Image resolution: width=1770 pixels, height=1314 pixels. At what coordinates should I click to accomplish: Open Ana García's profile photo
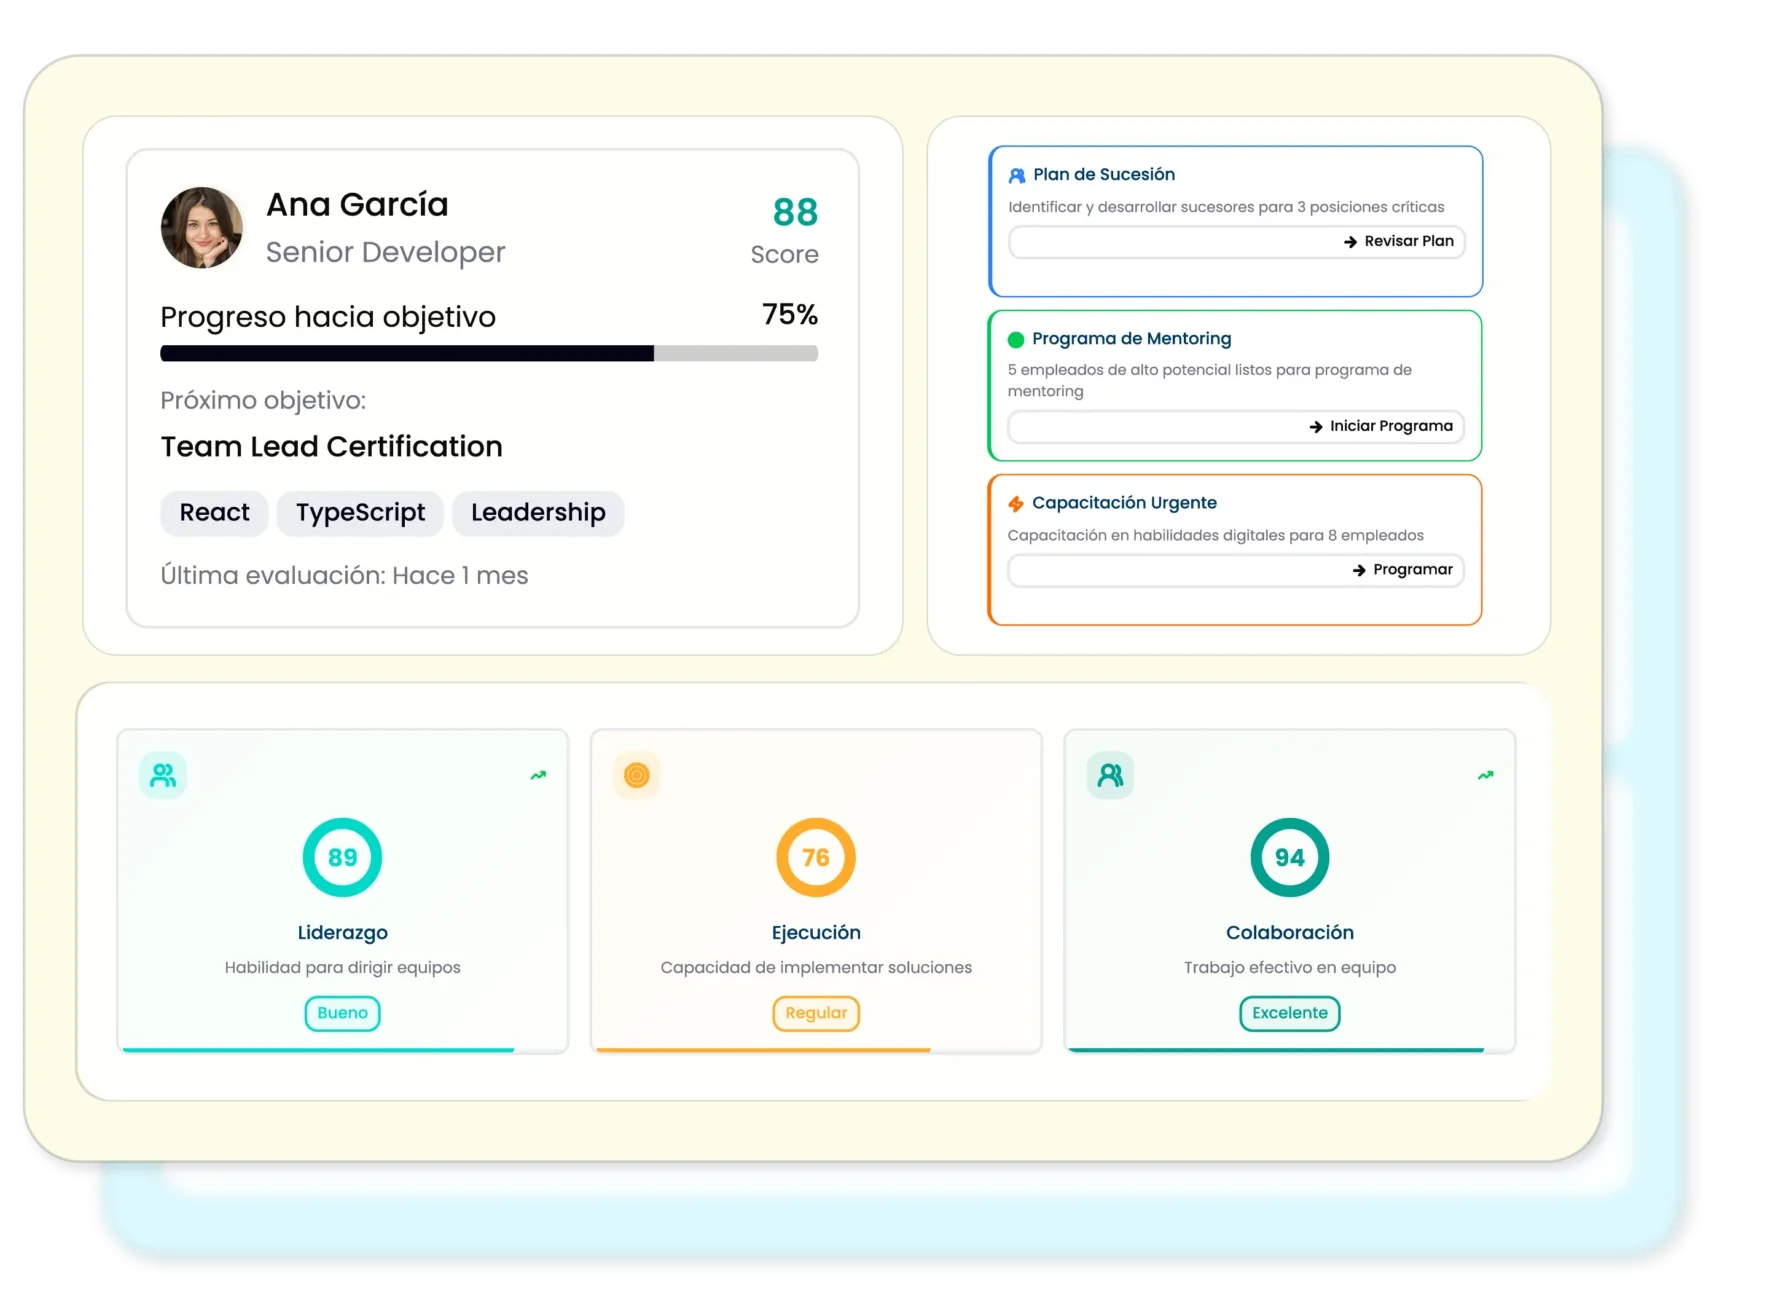coord(202,228)
